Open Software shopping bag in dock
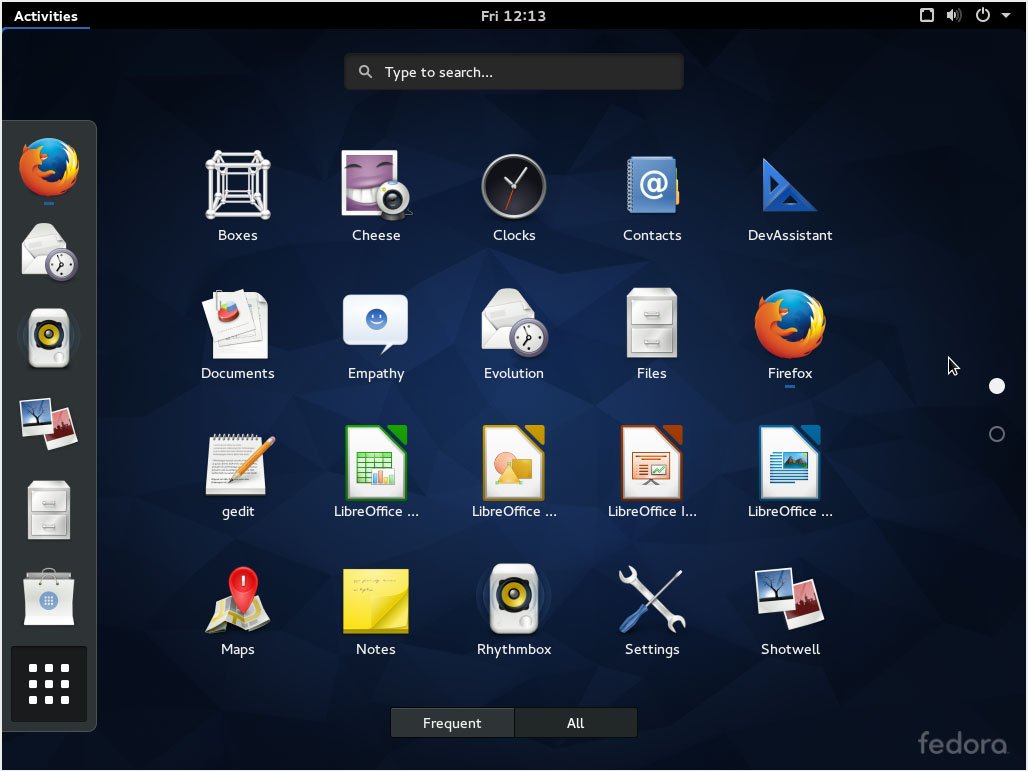Screen dimensions: 1028x771 pos(49,597)
